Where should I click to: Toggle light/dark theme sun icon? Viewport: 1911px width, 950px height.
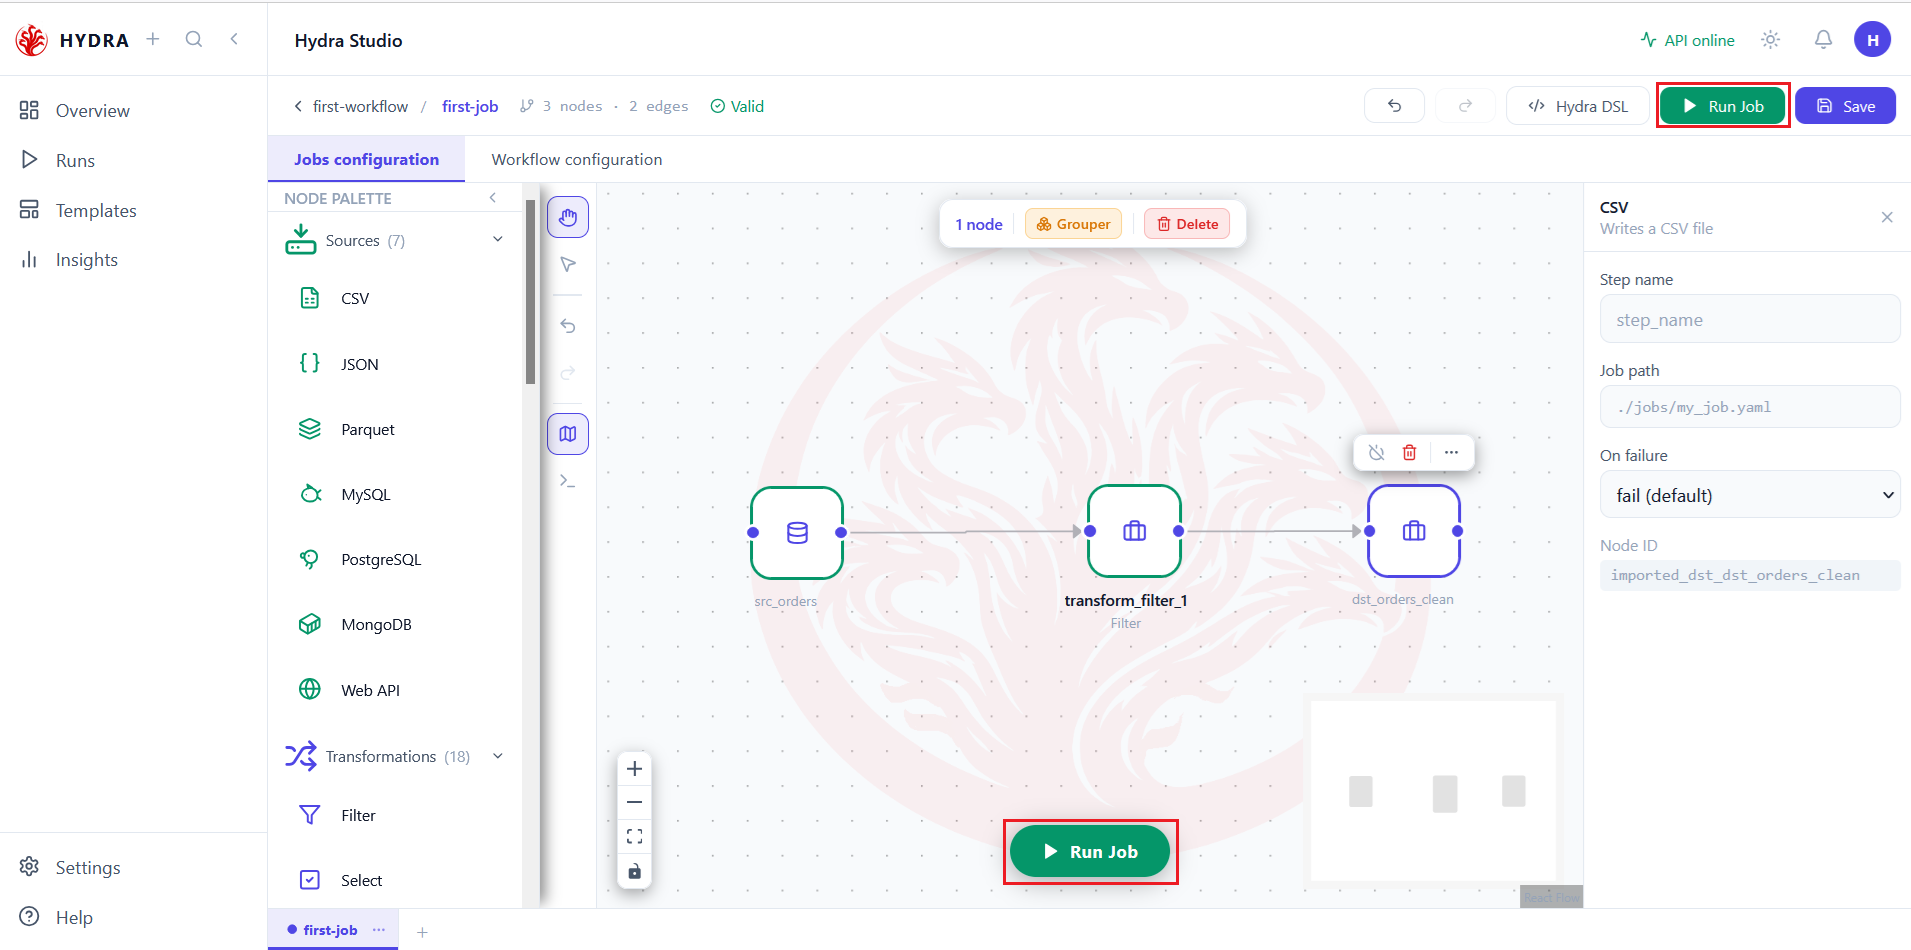[x=1771, y=40]
